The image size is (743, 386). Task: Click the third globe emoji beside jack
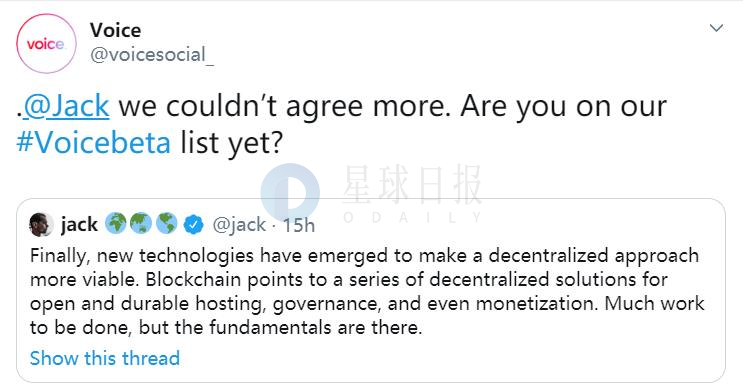point(166,224)
